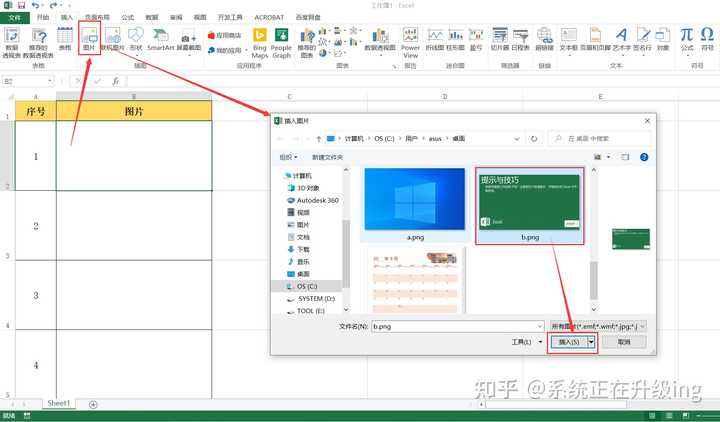Click the Save icon in quick access toolbar
The width and height of the screenshot is (720, 422).
tap(21, 6)
